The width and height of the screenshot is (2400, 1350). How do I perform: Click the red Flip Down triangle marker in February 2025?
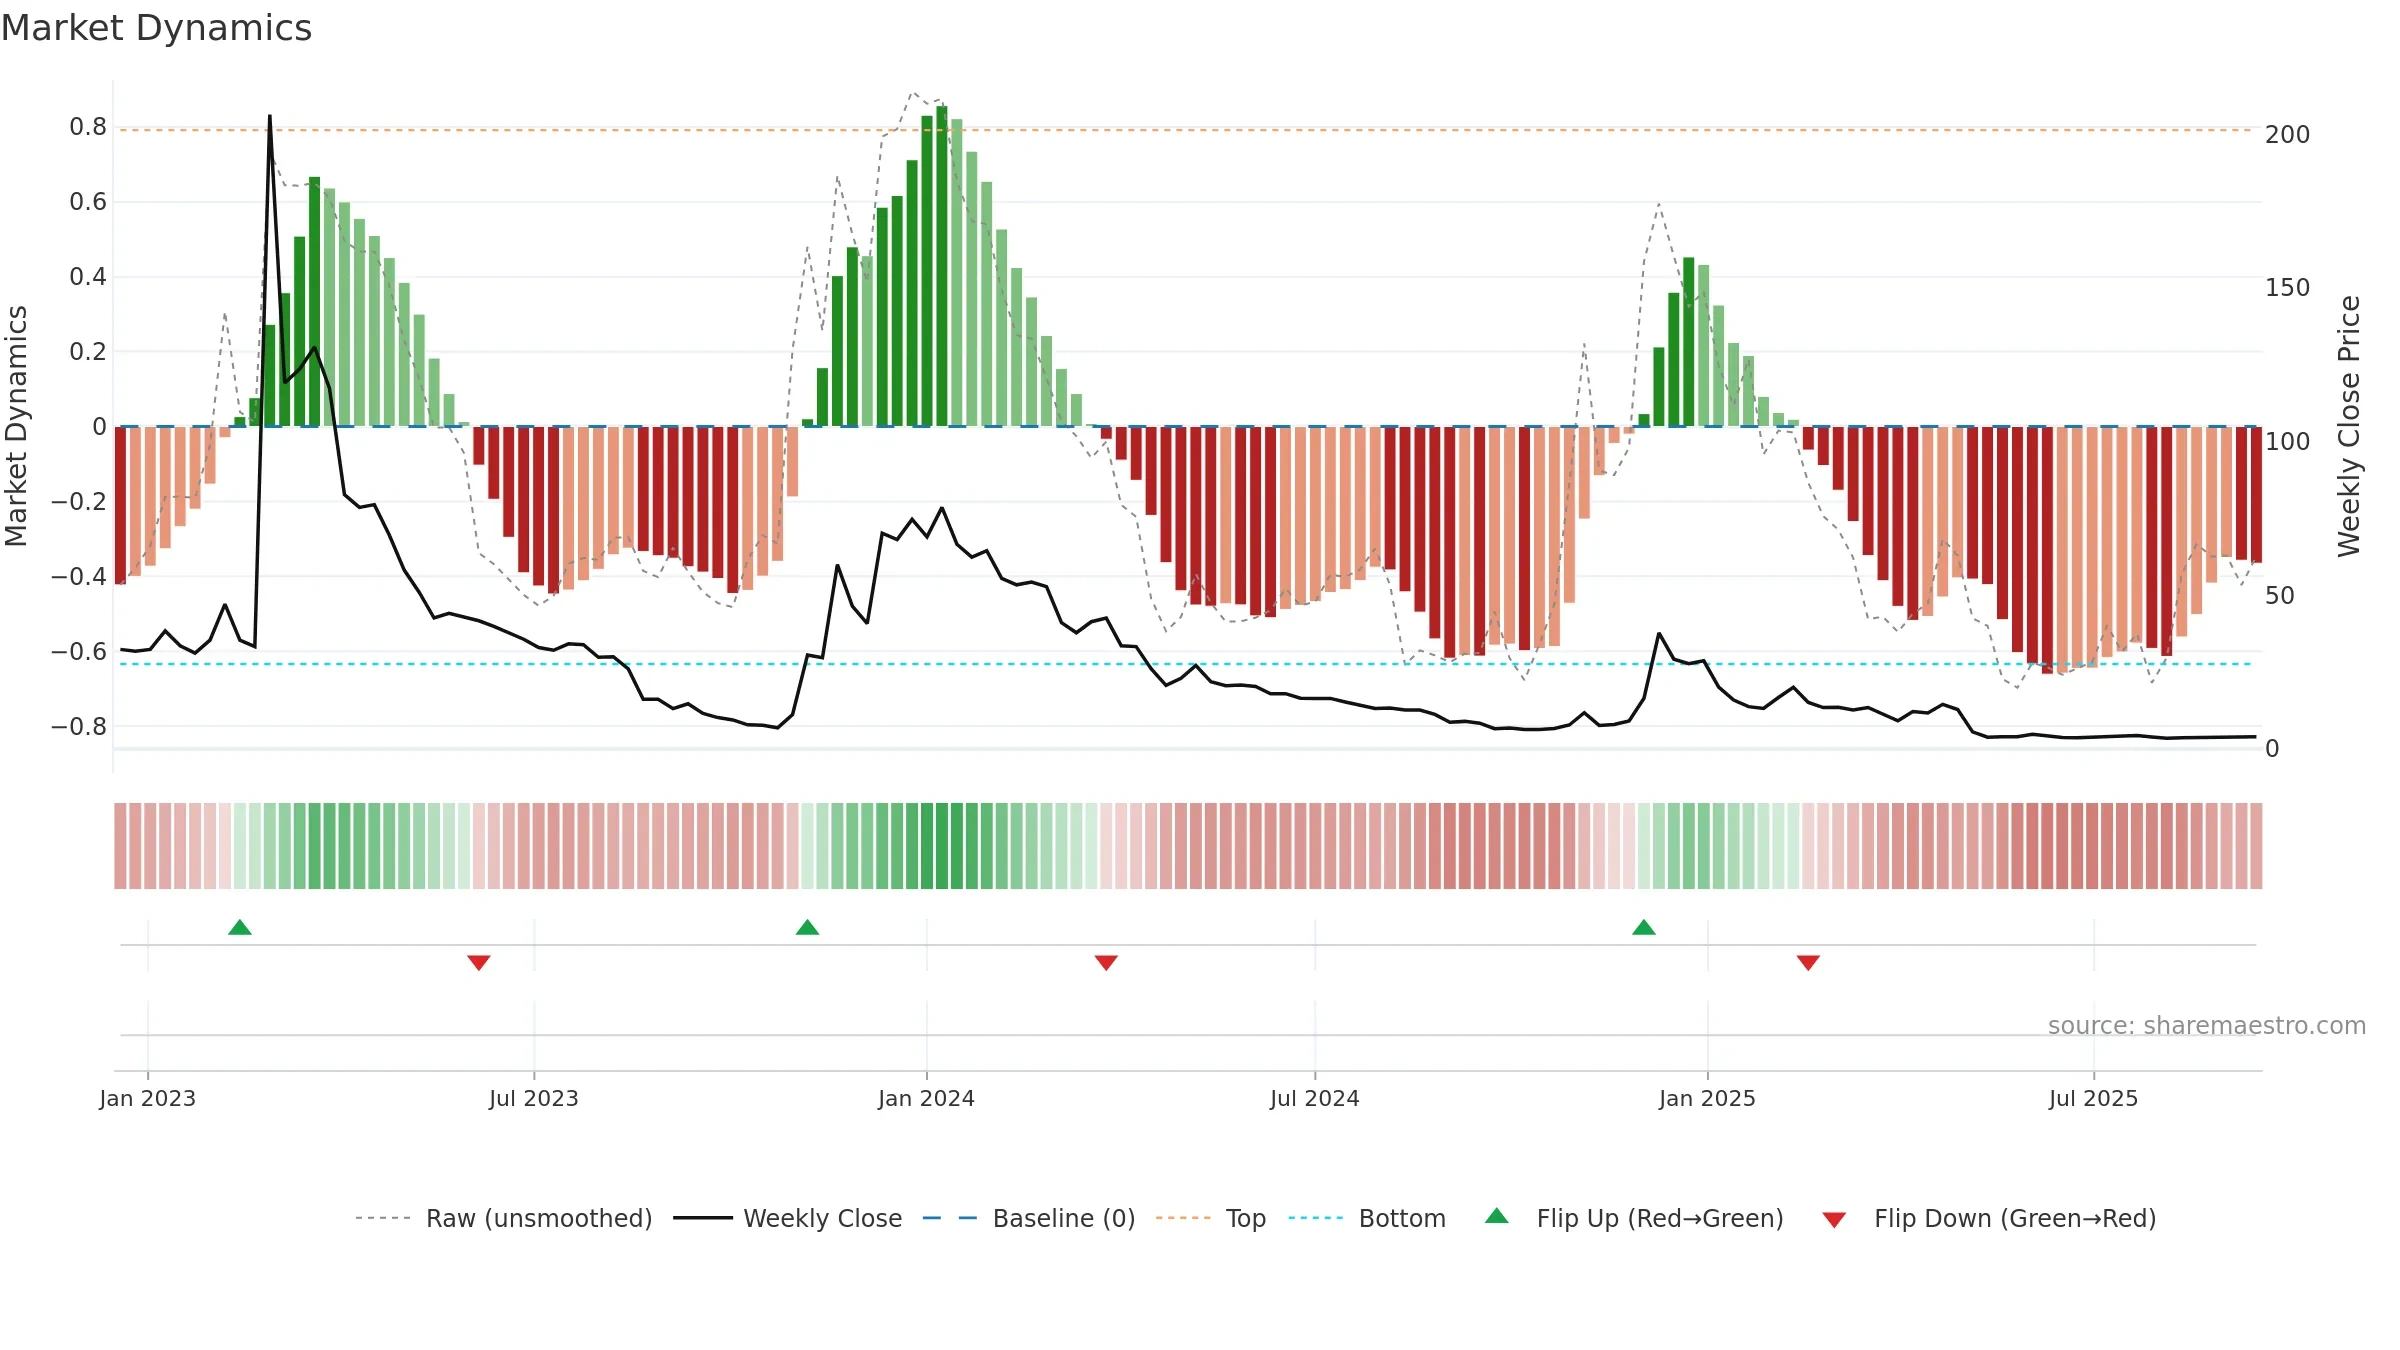[1808, 963]
